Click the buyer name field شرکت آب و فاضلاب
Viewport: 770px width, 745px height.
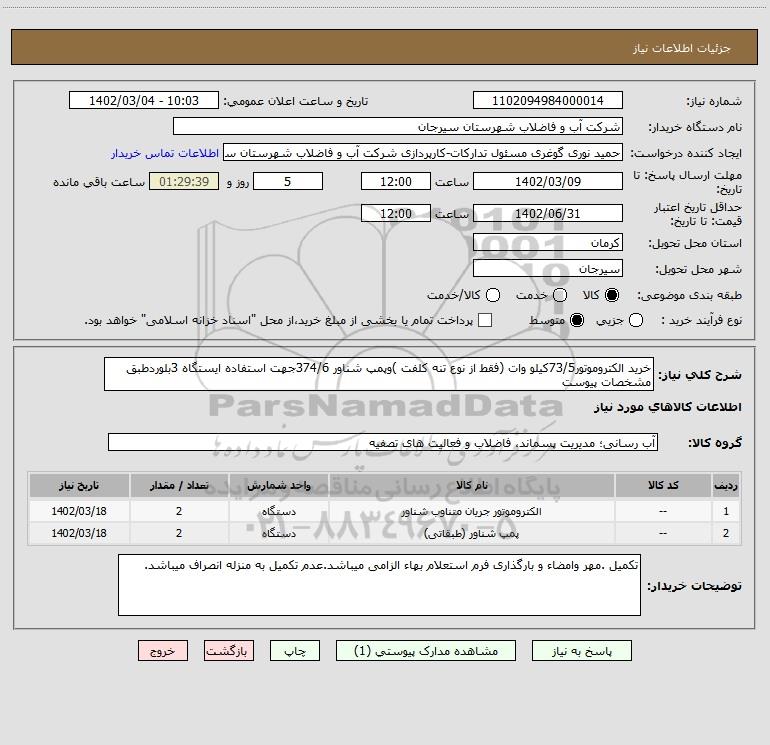click(x=398, y=126)
